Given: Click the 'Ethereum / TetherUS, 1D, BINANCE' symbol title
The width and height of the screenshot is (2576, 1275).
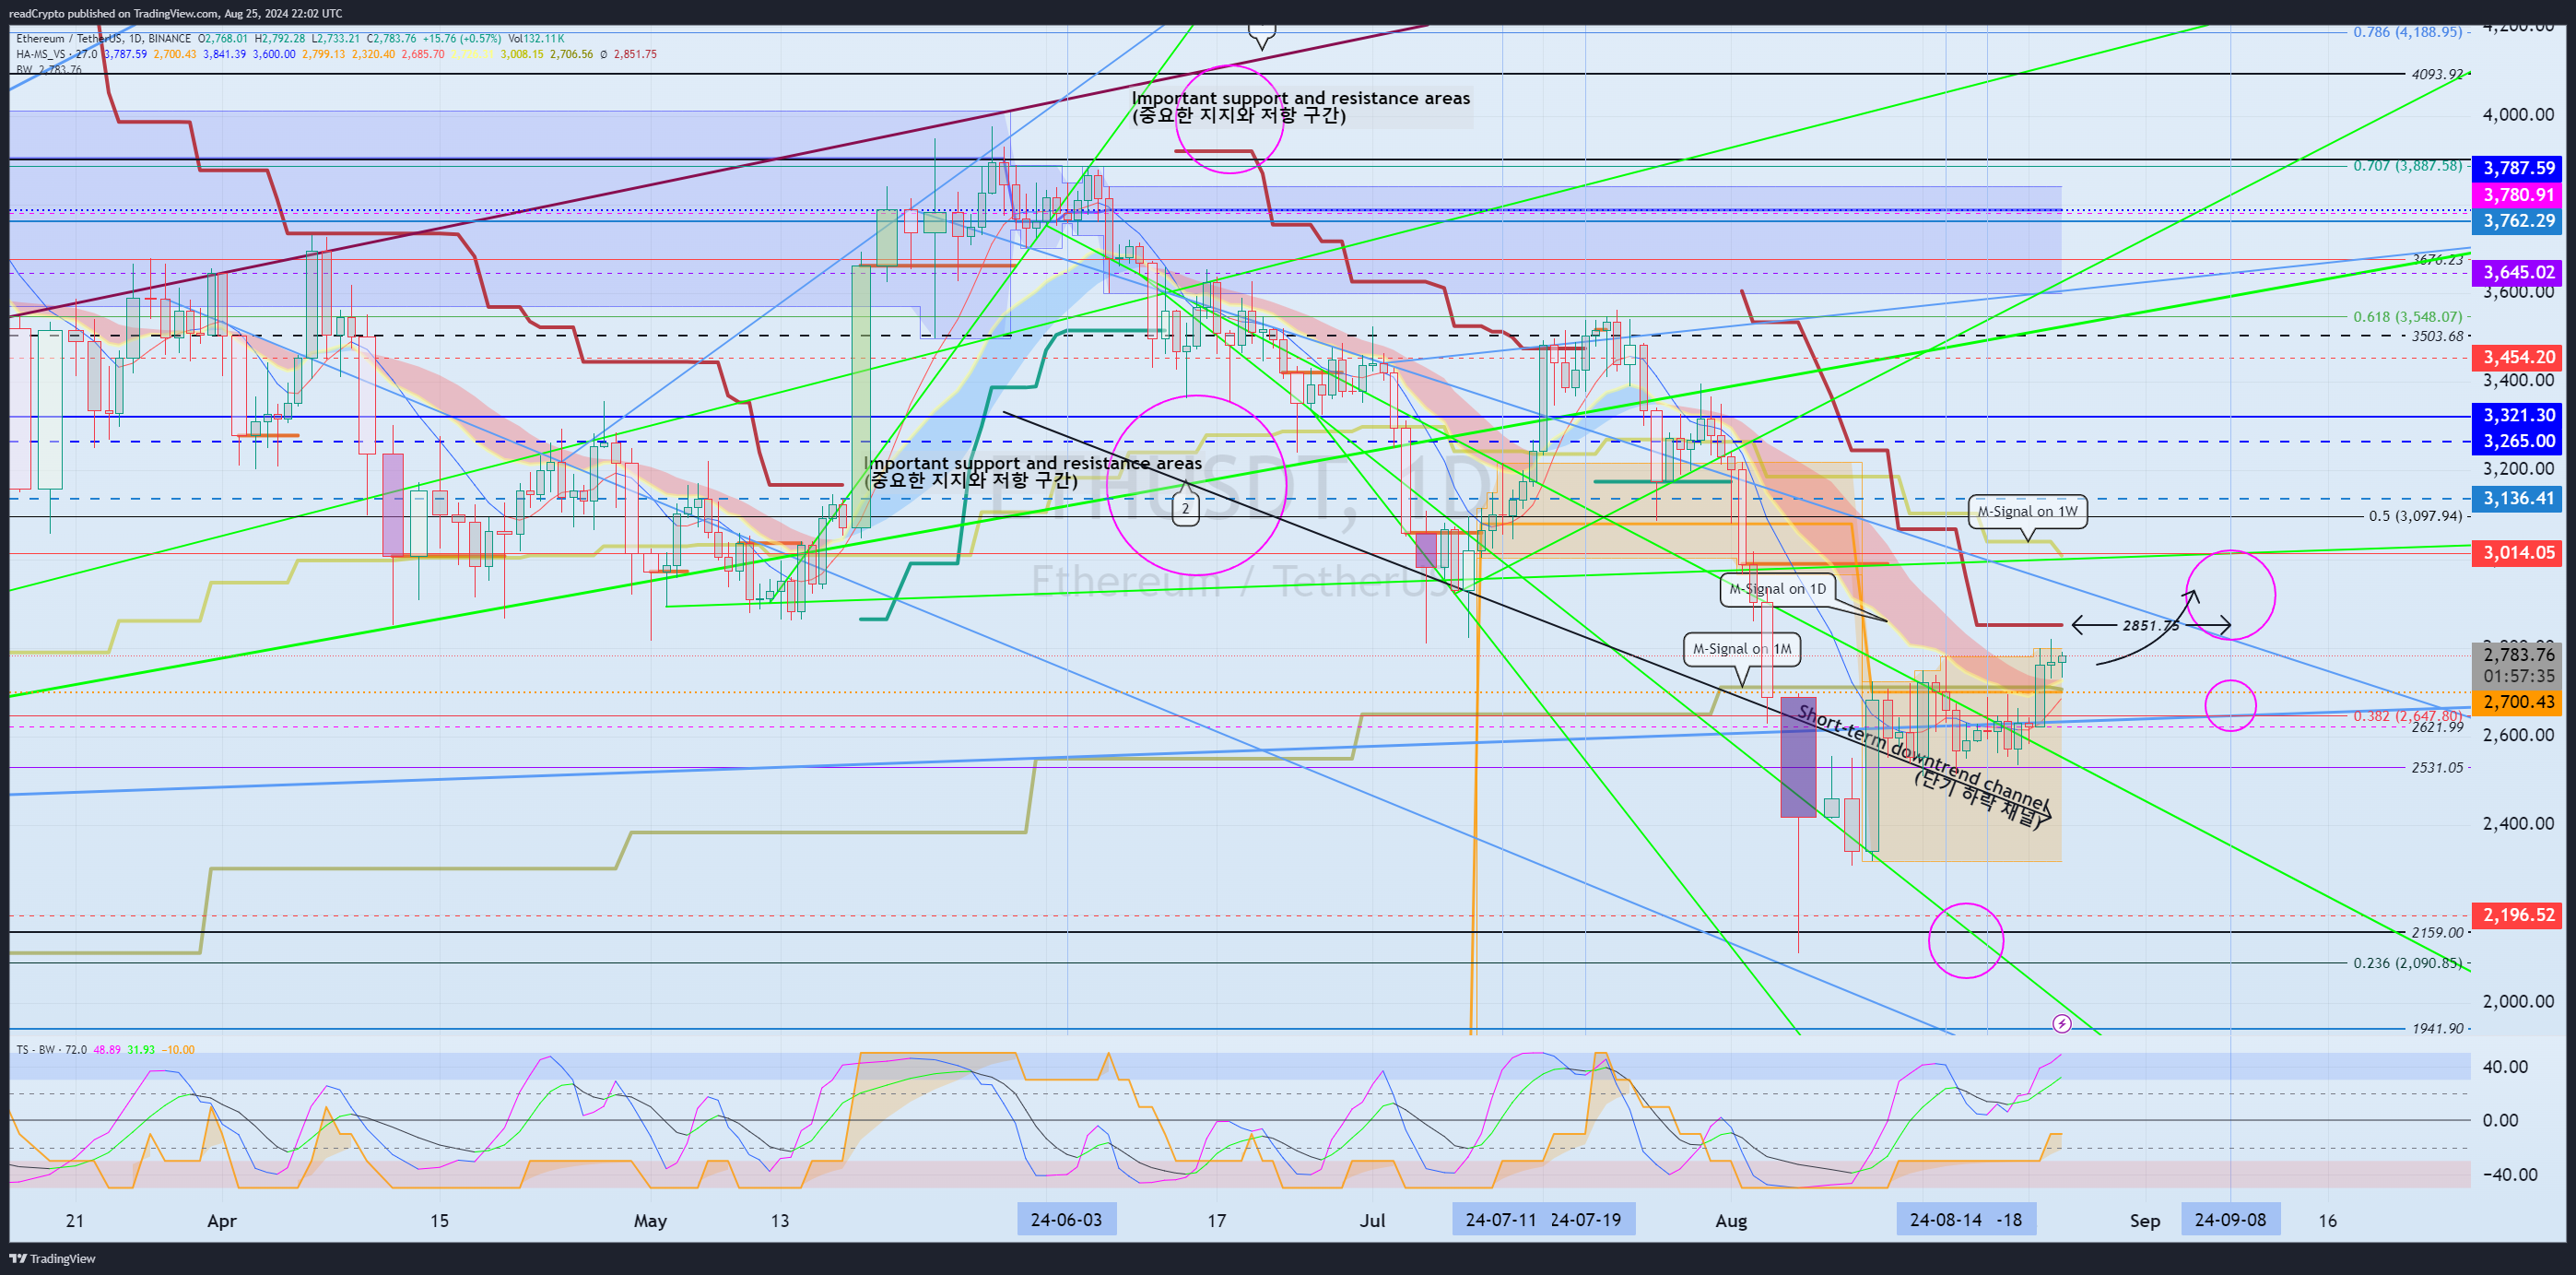Looking at the screenshot, I should click(x=103, y=39).
